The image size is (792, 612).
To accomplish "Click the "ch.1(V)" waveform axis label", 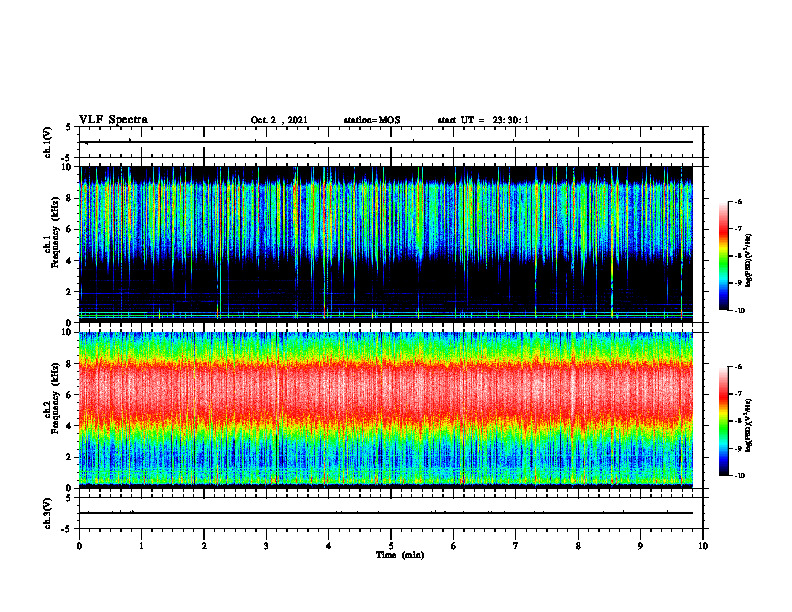I will point(48,142).
